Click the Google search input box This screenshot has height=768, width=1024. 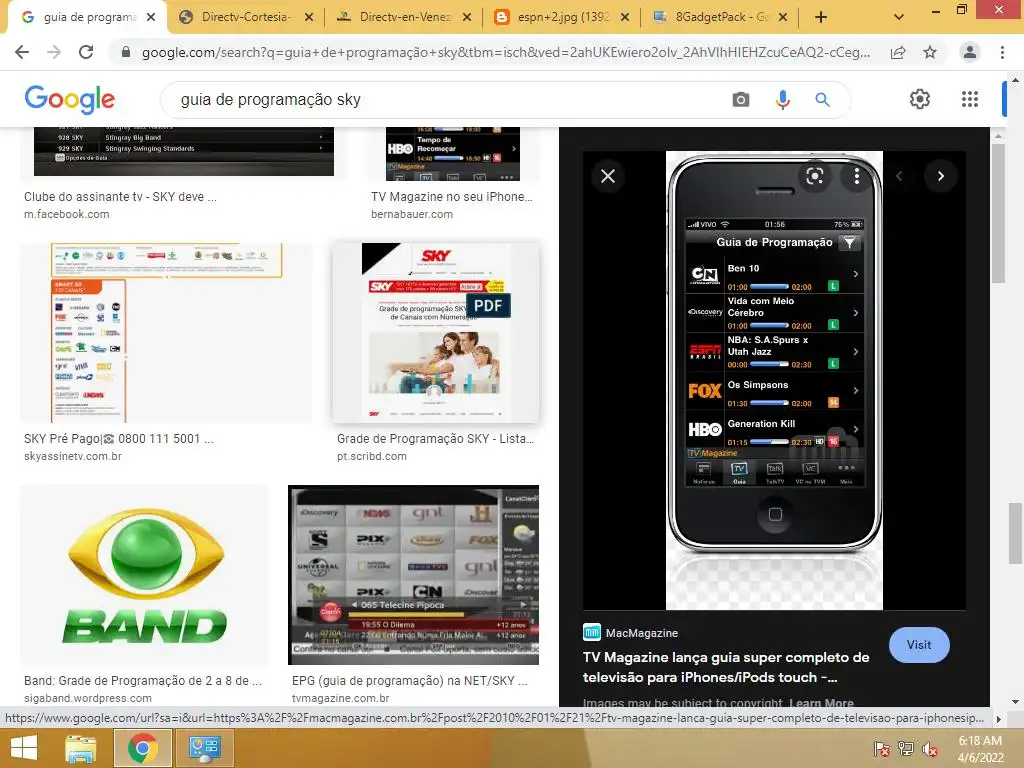451,99
